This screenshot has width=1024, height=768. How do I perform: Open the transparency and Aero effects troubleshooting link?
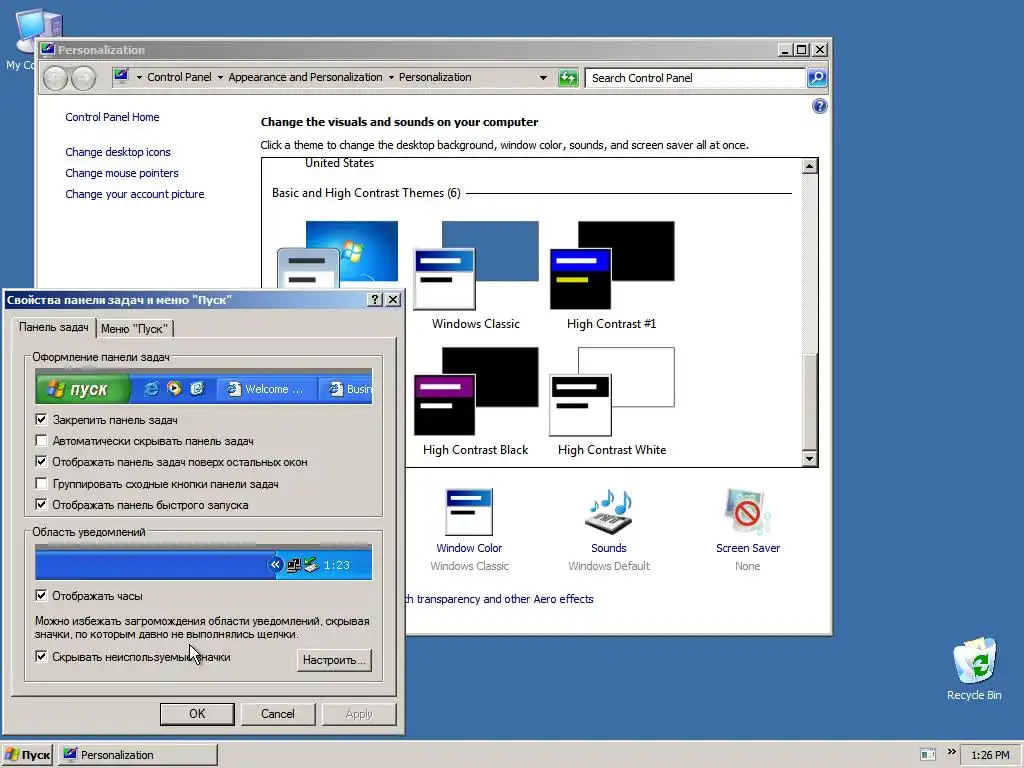(500, 599)
